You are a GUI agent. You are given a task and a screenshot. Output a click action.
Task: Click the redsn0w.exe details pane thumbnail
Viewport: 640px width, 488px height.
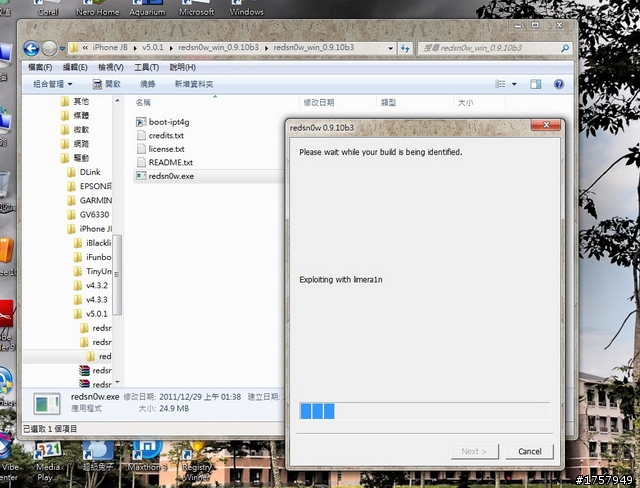pos(47,404)
